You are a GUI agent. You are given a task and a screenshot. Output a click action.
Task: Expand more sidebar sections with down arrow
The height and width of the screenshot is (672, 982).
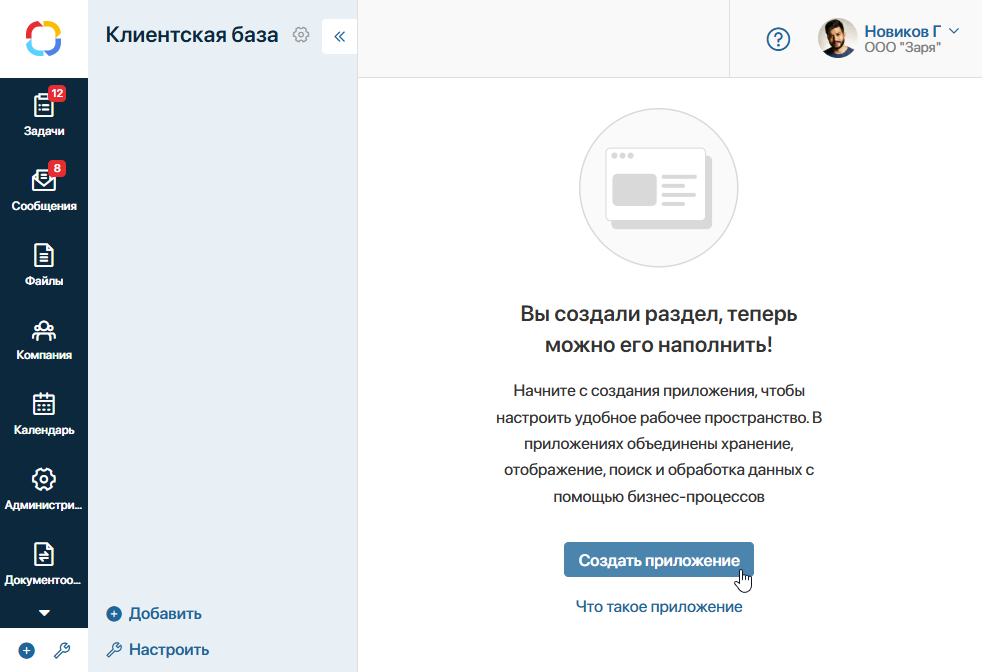(44, 613)
